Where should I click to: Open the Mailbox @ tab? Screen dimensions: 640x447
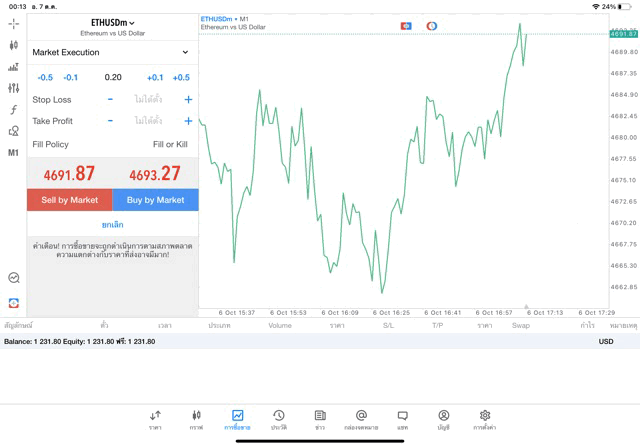pos(361,420)
